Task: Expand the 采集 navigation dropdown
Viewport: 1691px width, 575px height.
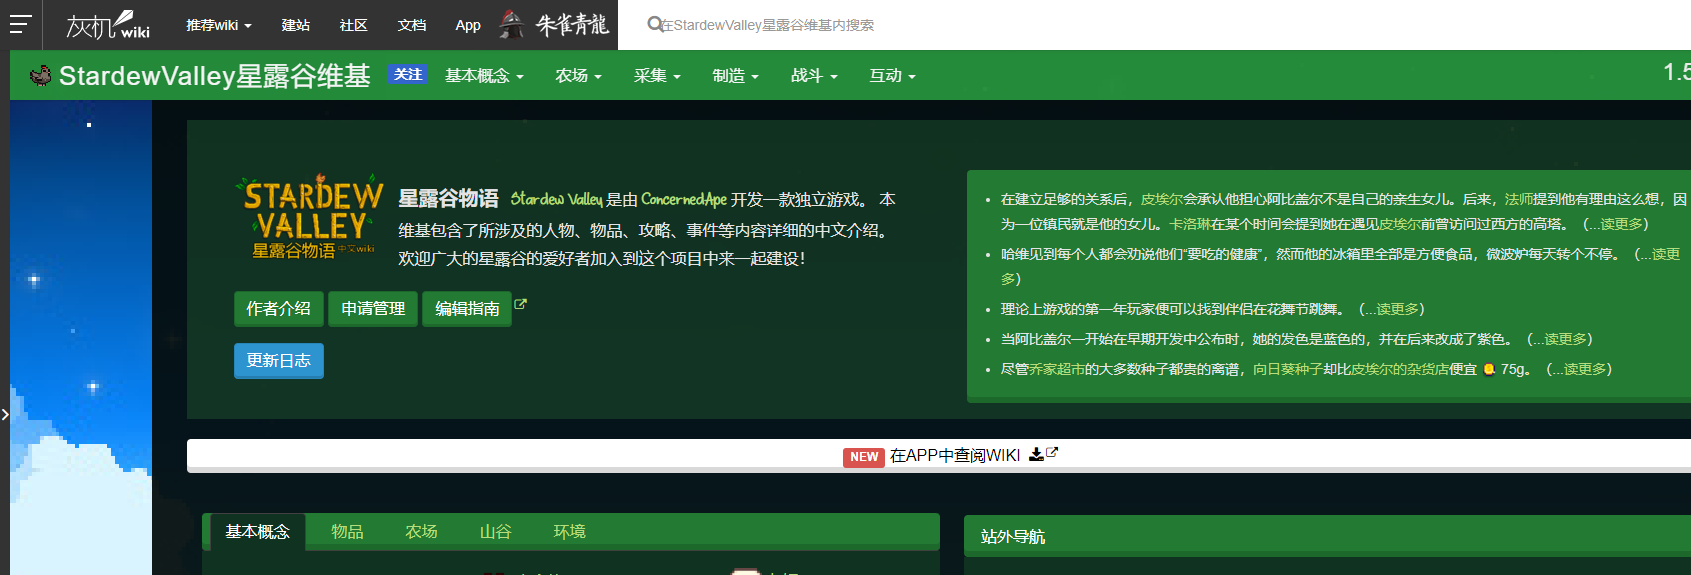Action: (657, 75)
